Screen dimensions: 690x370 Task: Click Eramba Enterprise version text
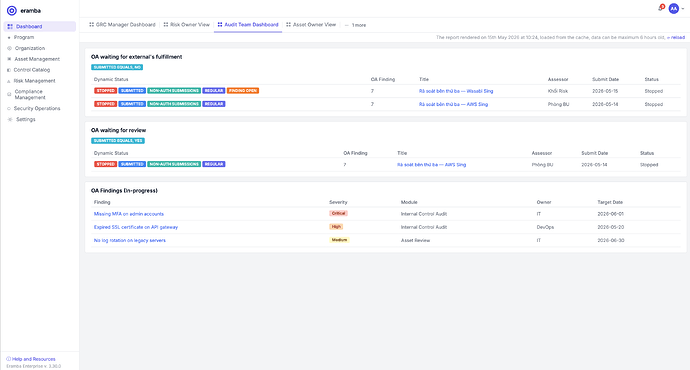tap(33, 366)
